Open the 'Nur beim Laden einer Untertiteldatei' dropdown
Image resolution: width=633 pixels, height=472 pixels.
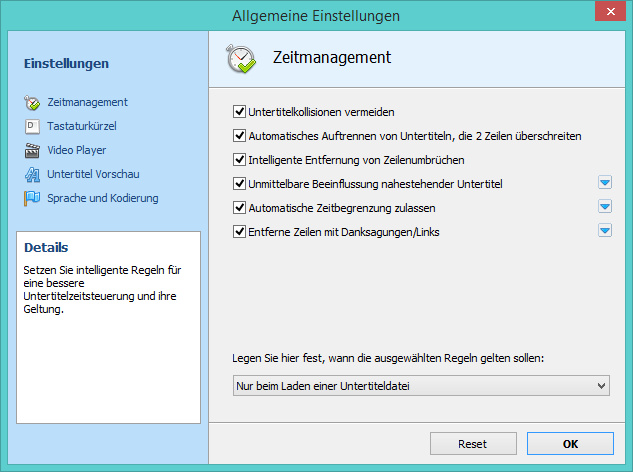coord(420,386)
